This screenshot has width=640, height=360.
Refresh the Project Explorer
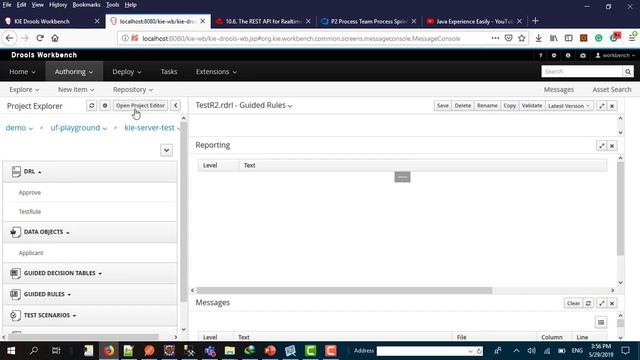[91, 106]
